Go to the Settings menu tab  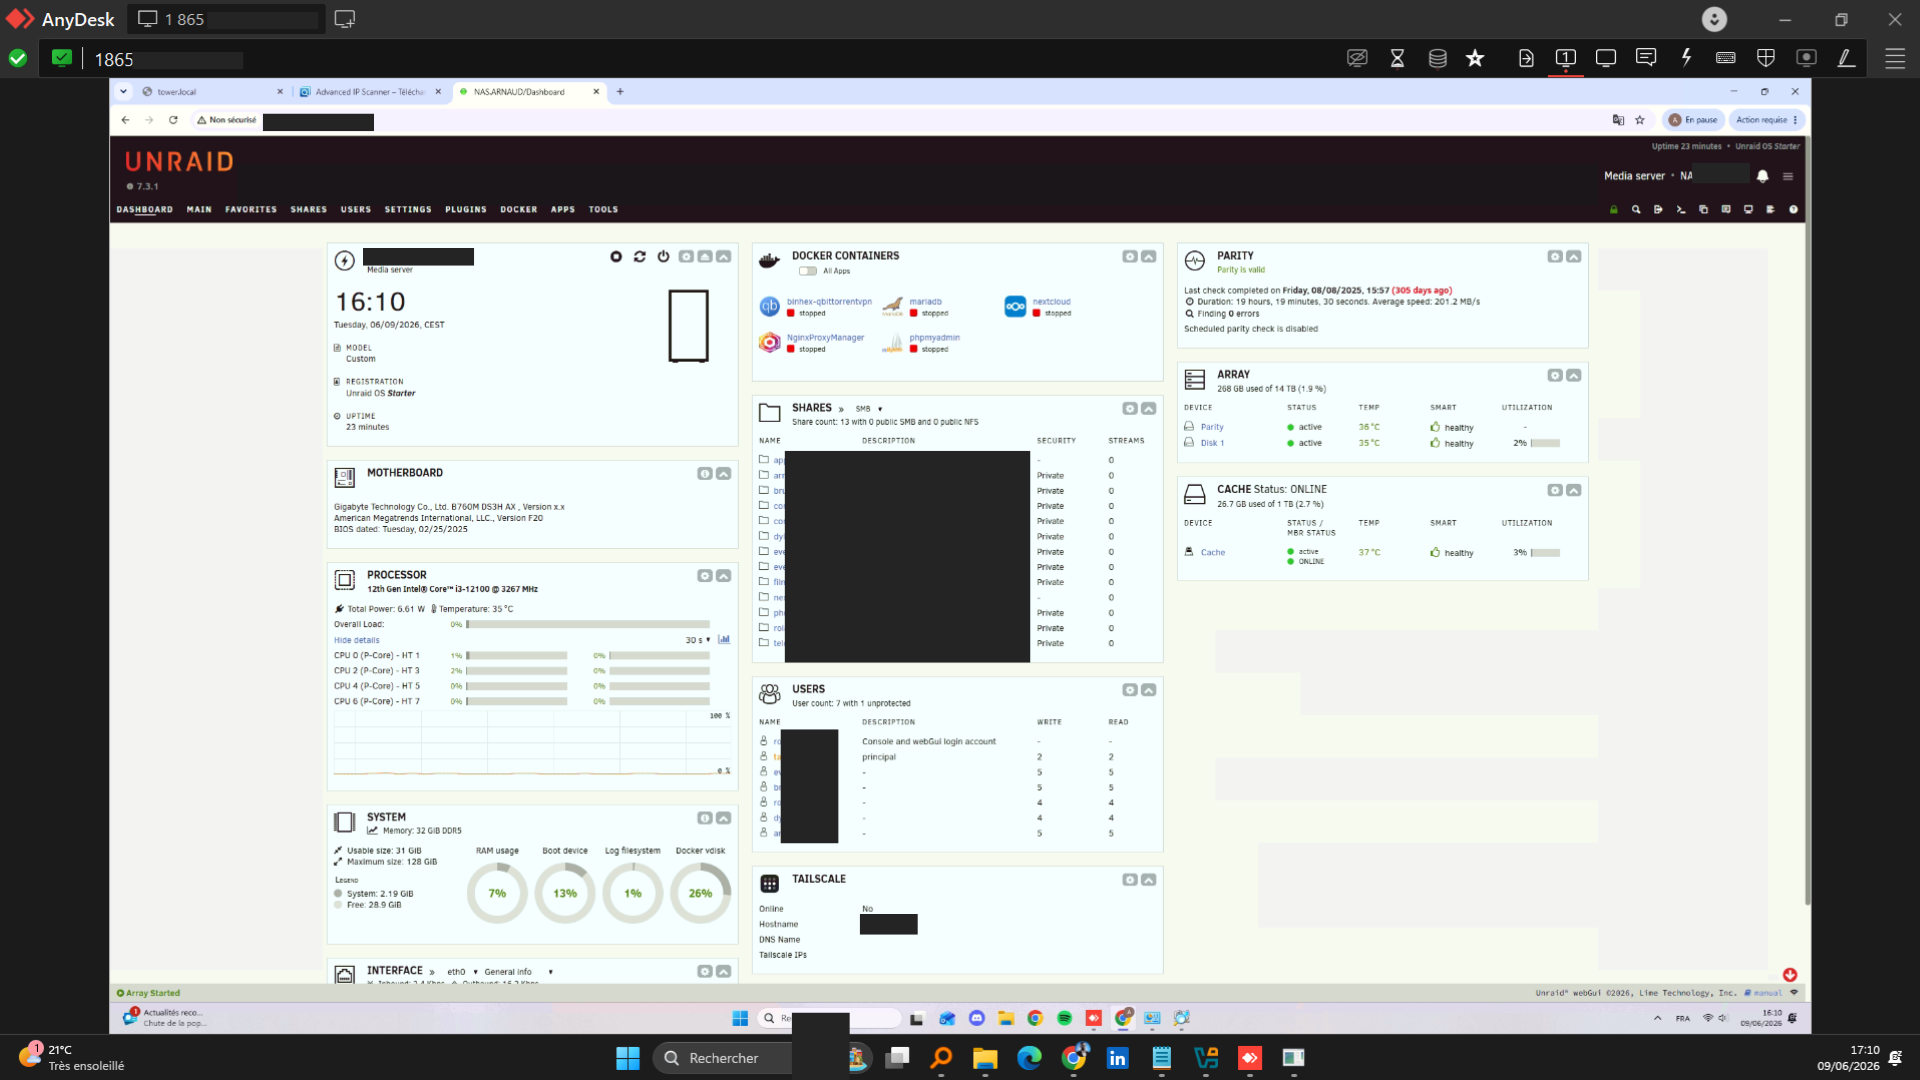click(408, 210)
